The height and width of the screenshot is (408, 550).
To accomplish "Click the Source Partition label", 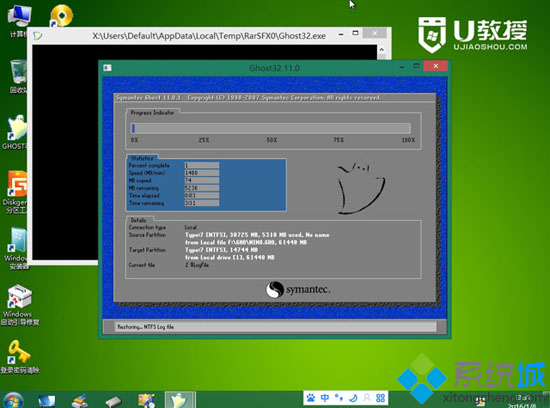I will click(147, 235).
